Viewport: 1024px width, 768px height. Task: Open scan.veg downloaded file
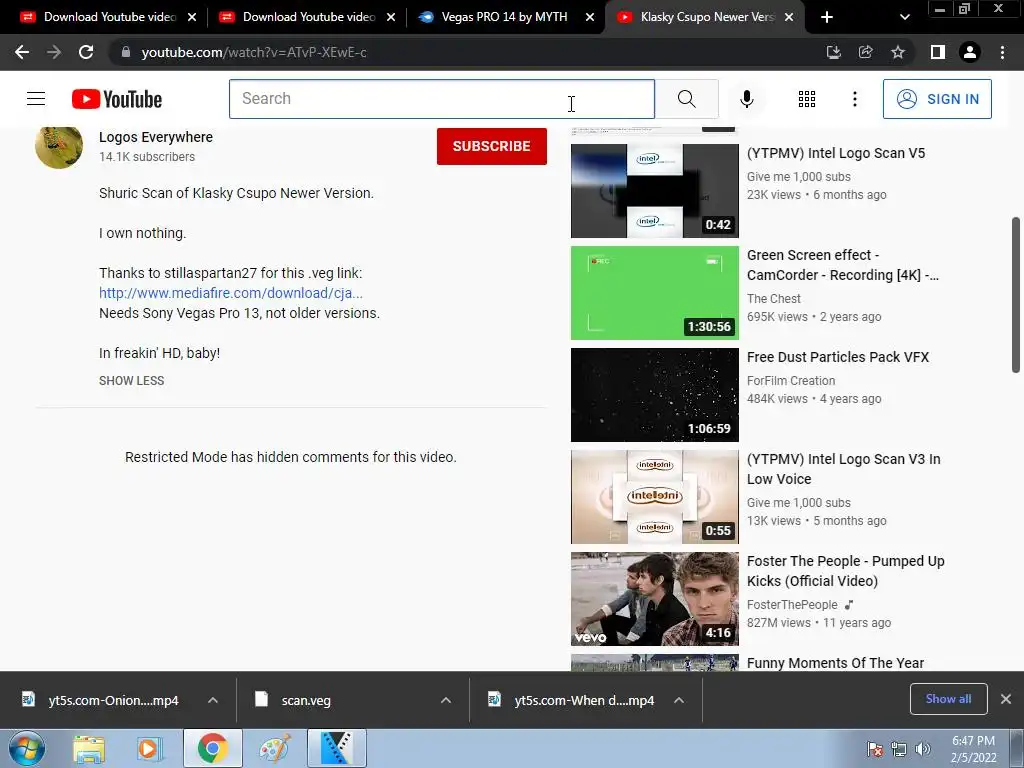pos(306,700)
